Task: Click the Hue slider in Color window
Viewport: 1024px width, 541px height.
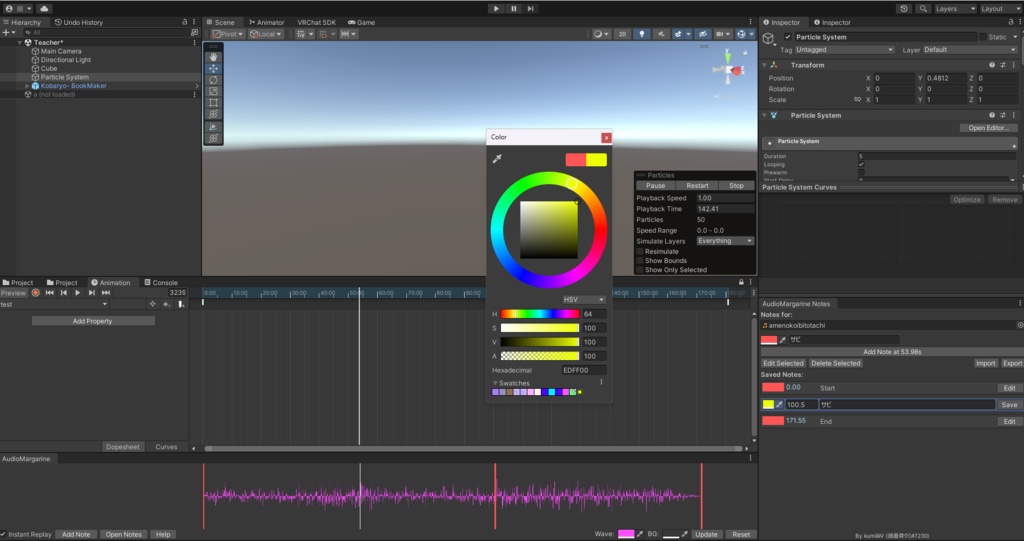Action: (539, 314)
